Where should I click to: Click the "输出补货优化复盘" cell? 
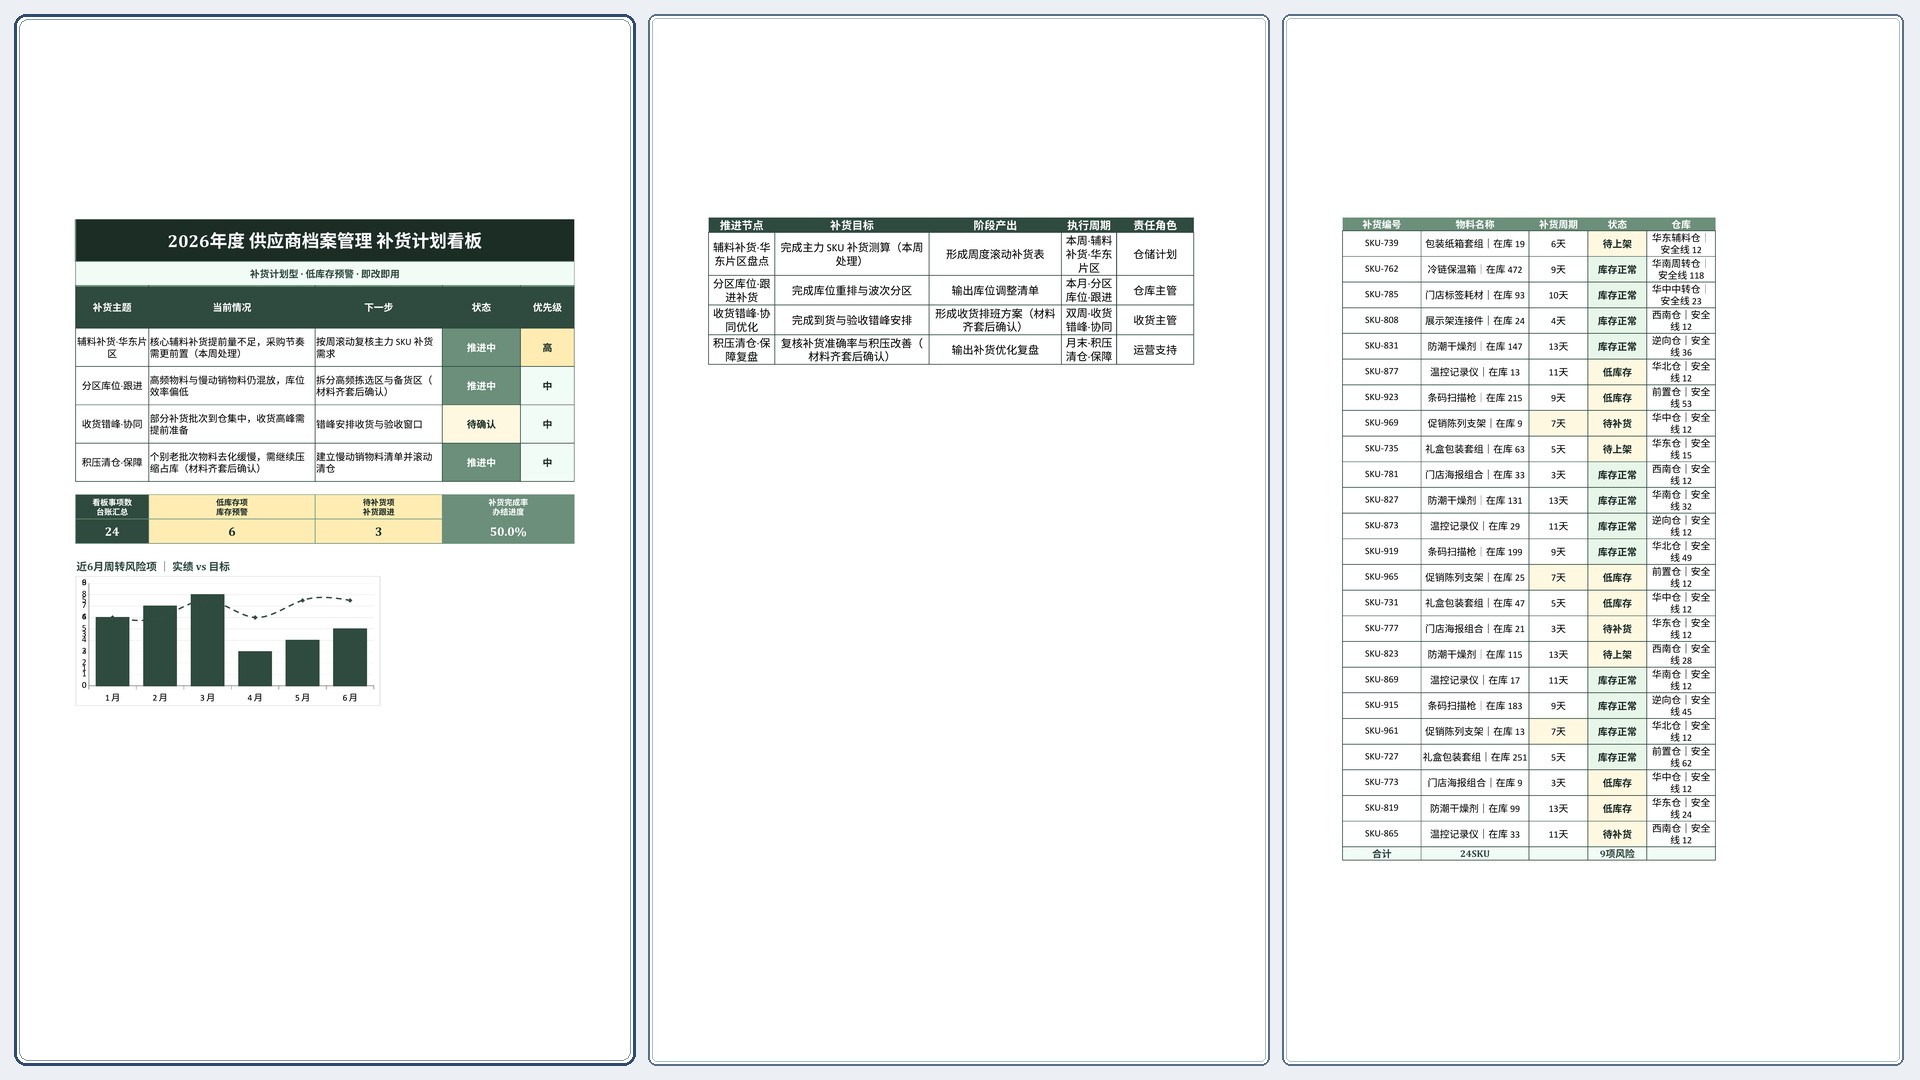pos(995,350)
